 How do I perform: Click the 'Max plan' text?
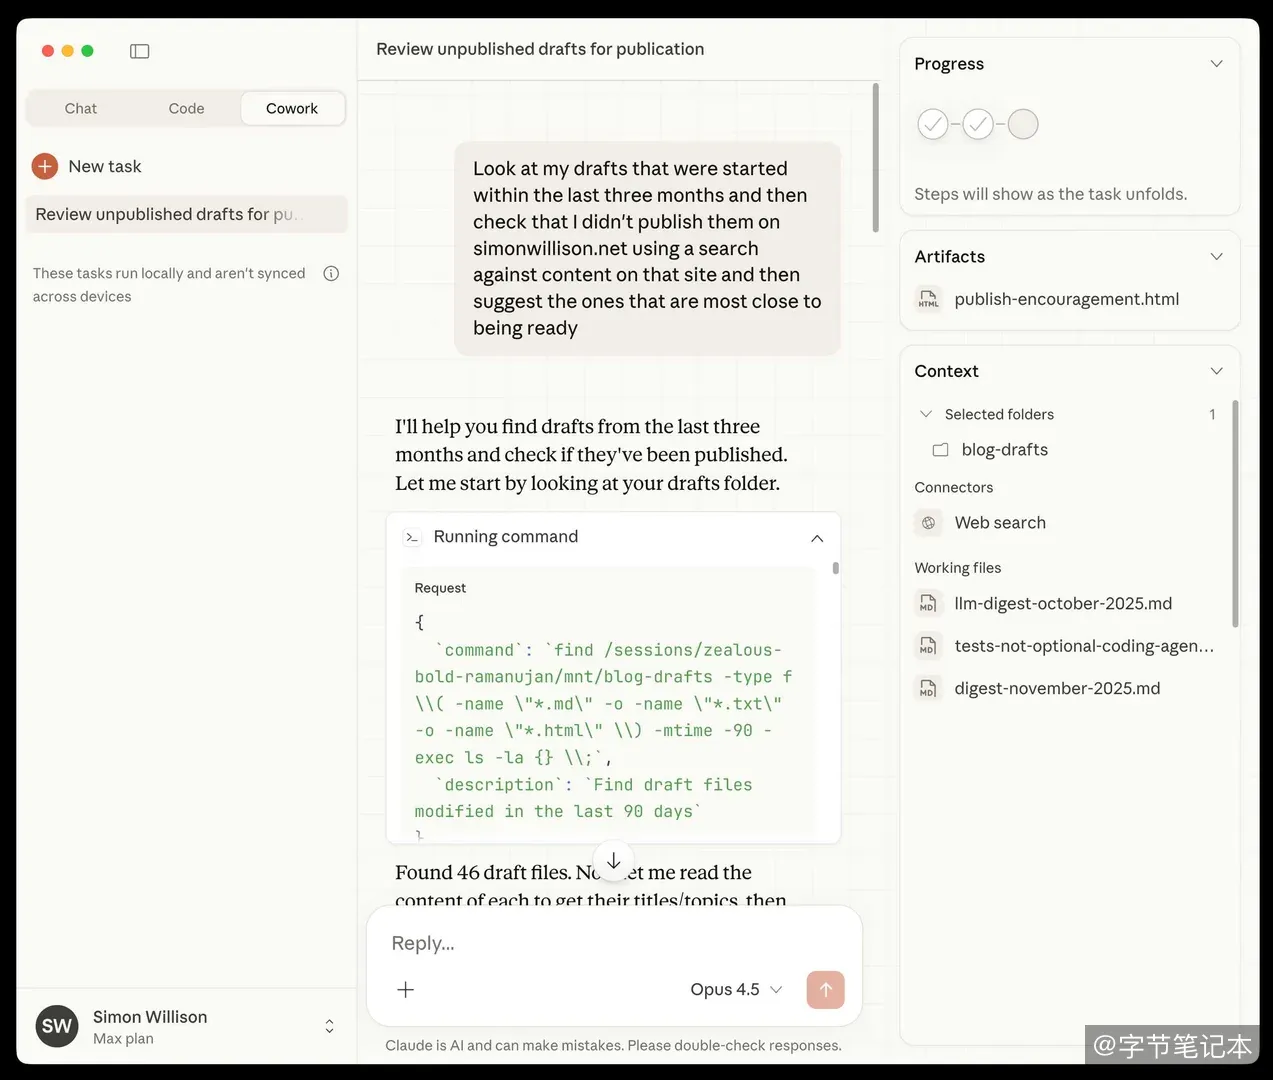point(123,1039)
